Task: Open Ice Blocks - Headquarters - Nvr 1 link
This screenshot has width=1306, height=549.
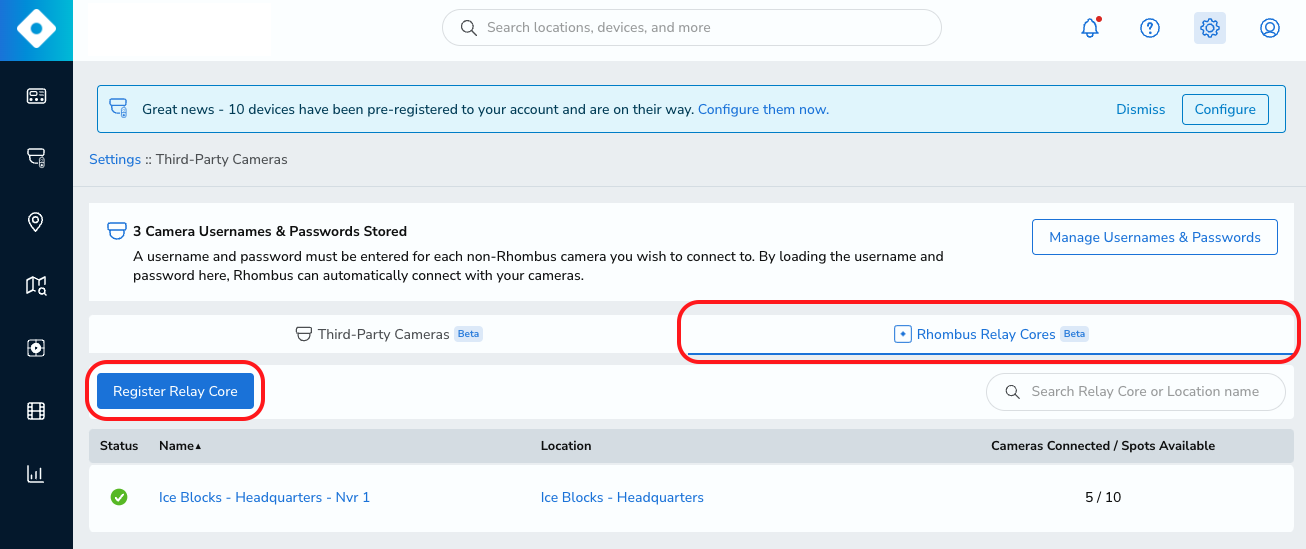Action: click(264, 497)
